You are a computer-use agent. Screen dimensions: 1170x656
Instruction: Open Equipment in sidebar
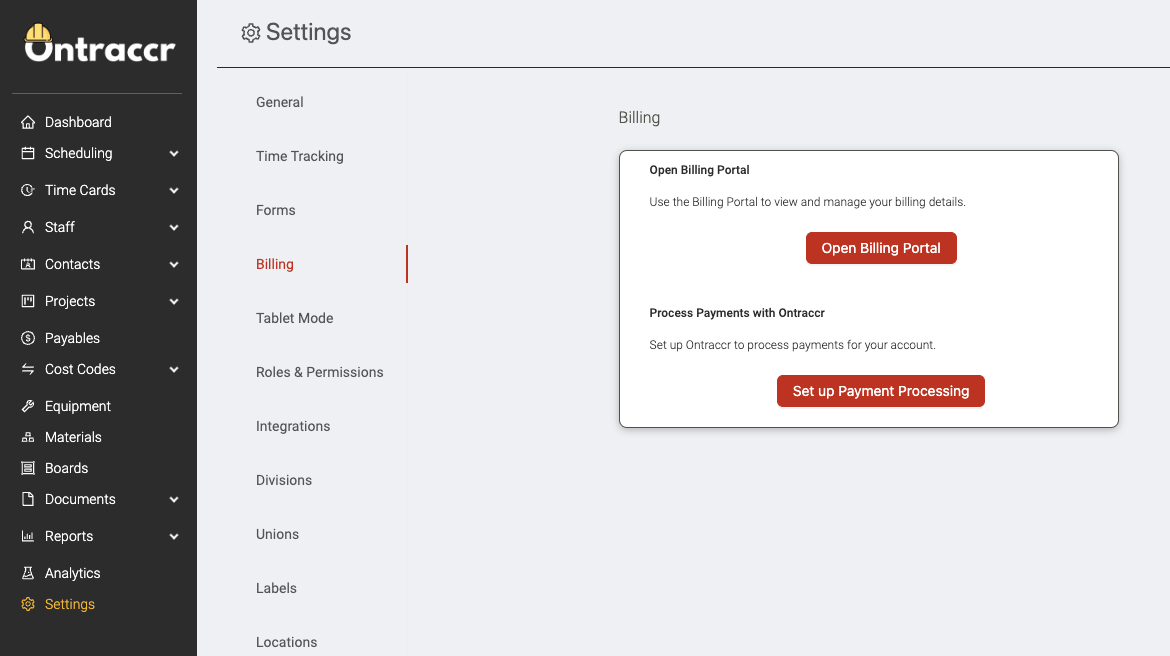[78, 406]
